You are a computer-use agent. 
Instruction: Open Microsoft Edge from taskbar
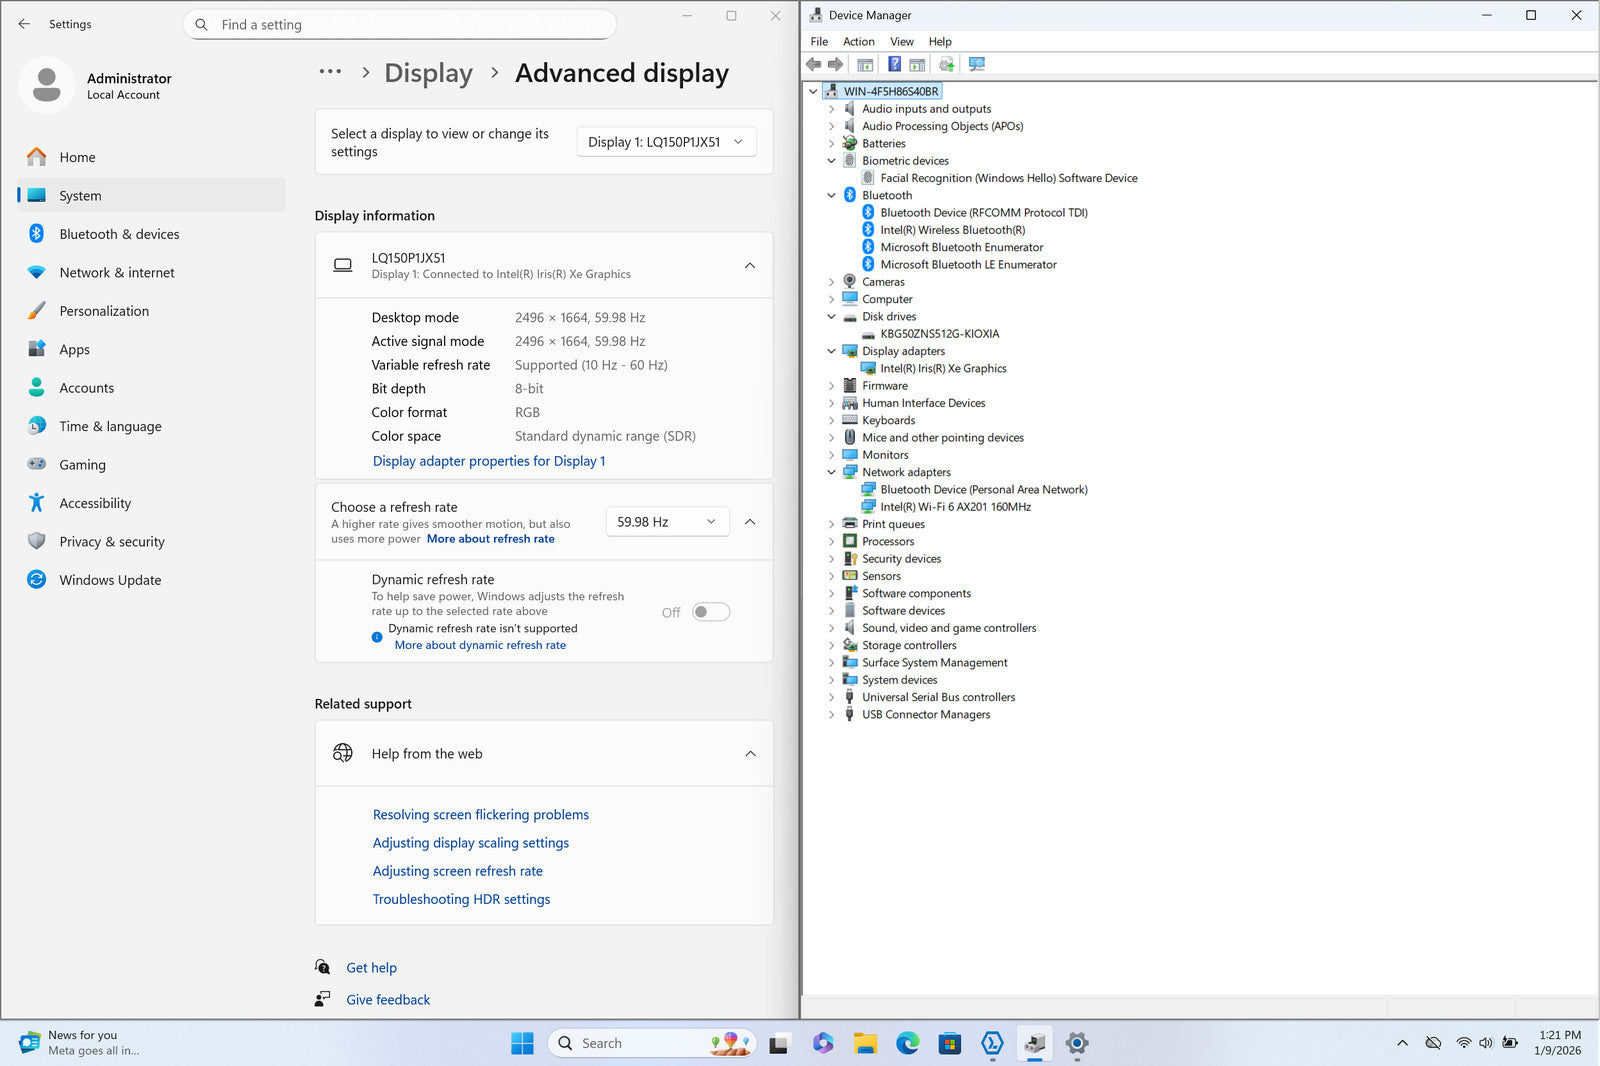[907, 1043]
